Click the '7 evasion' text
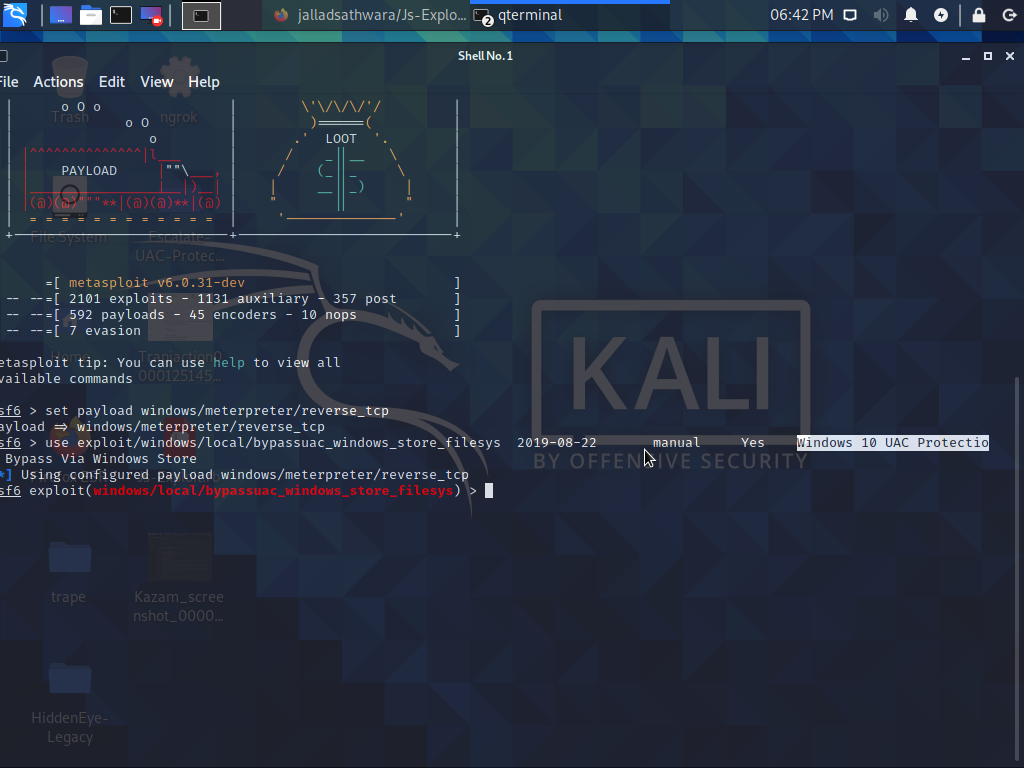This screenshot has height=768, width=1024. coord(104,330)
